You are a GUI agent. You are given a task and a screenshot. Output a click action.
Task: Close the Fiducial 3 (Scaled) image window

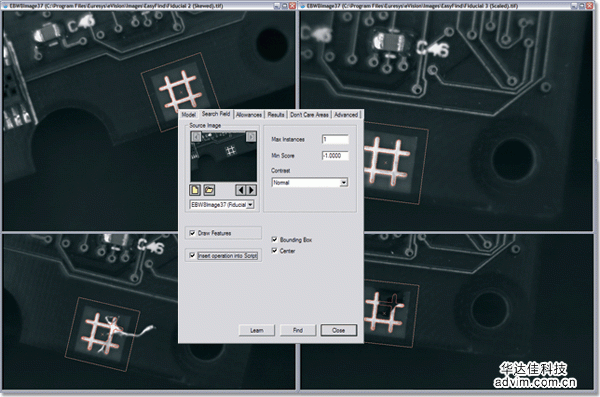pyautogui.click(x=589, y=6)
